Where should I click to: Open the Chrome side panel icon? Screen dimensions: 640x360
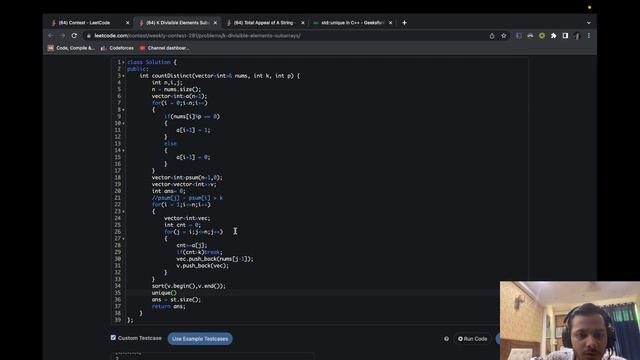tap(565, 36)
